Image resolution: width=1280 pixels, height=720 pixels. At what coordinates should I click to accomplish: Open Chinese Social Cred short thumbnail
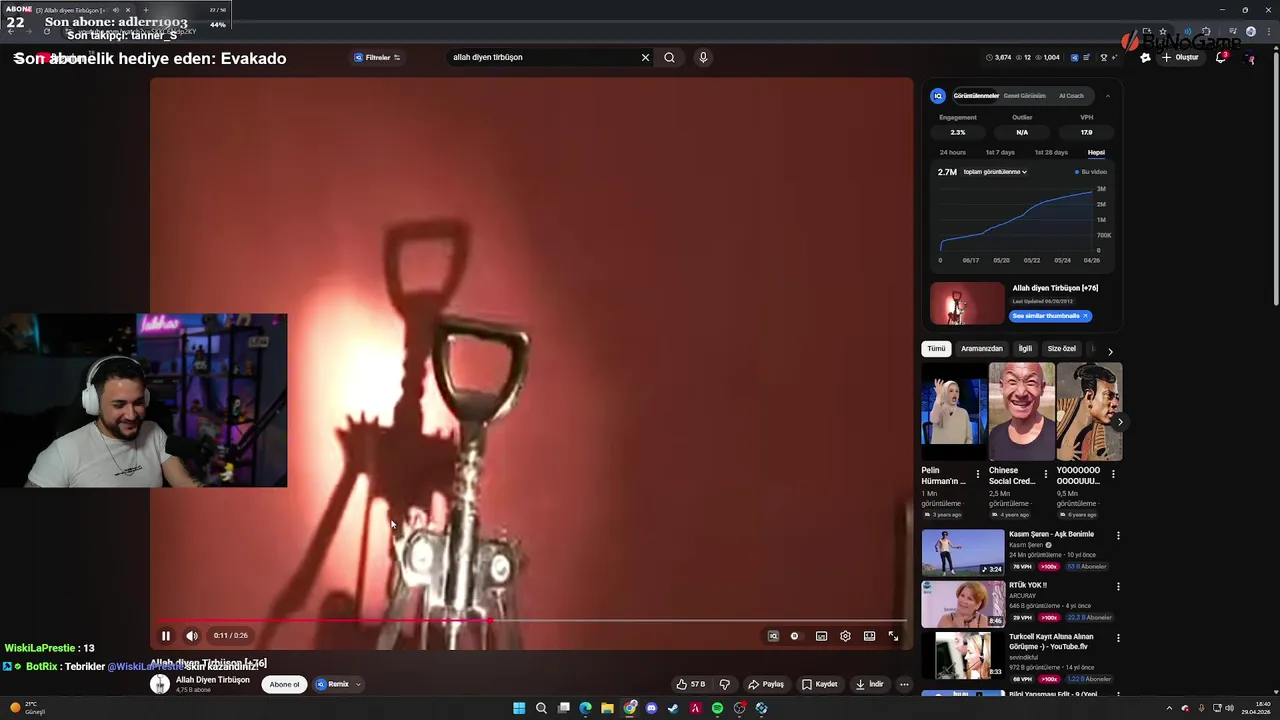tap(1021, 411)
